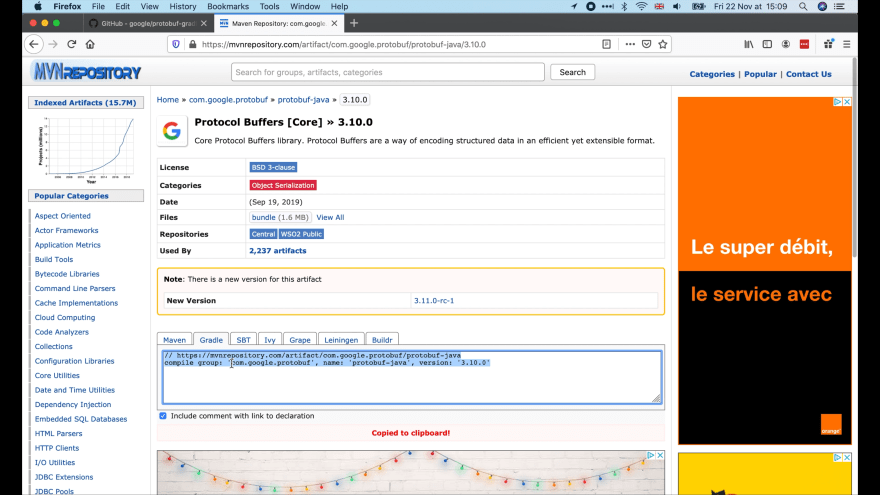Open tracking protection shield icon
This screenshot has height=495, width=880.
point(176,44)
